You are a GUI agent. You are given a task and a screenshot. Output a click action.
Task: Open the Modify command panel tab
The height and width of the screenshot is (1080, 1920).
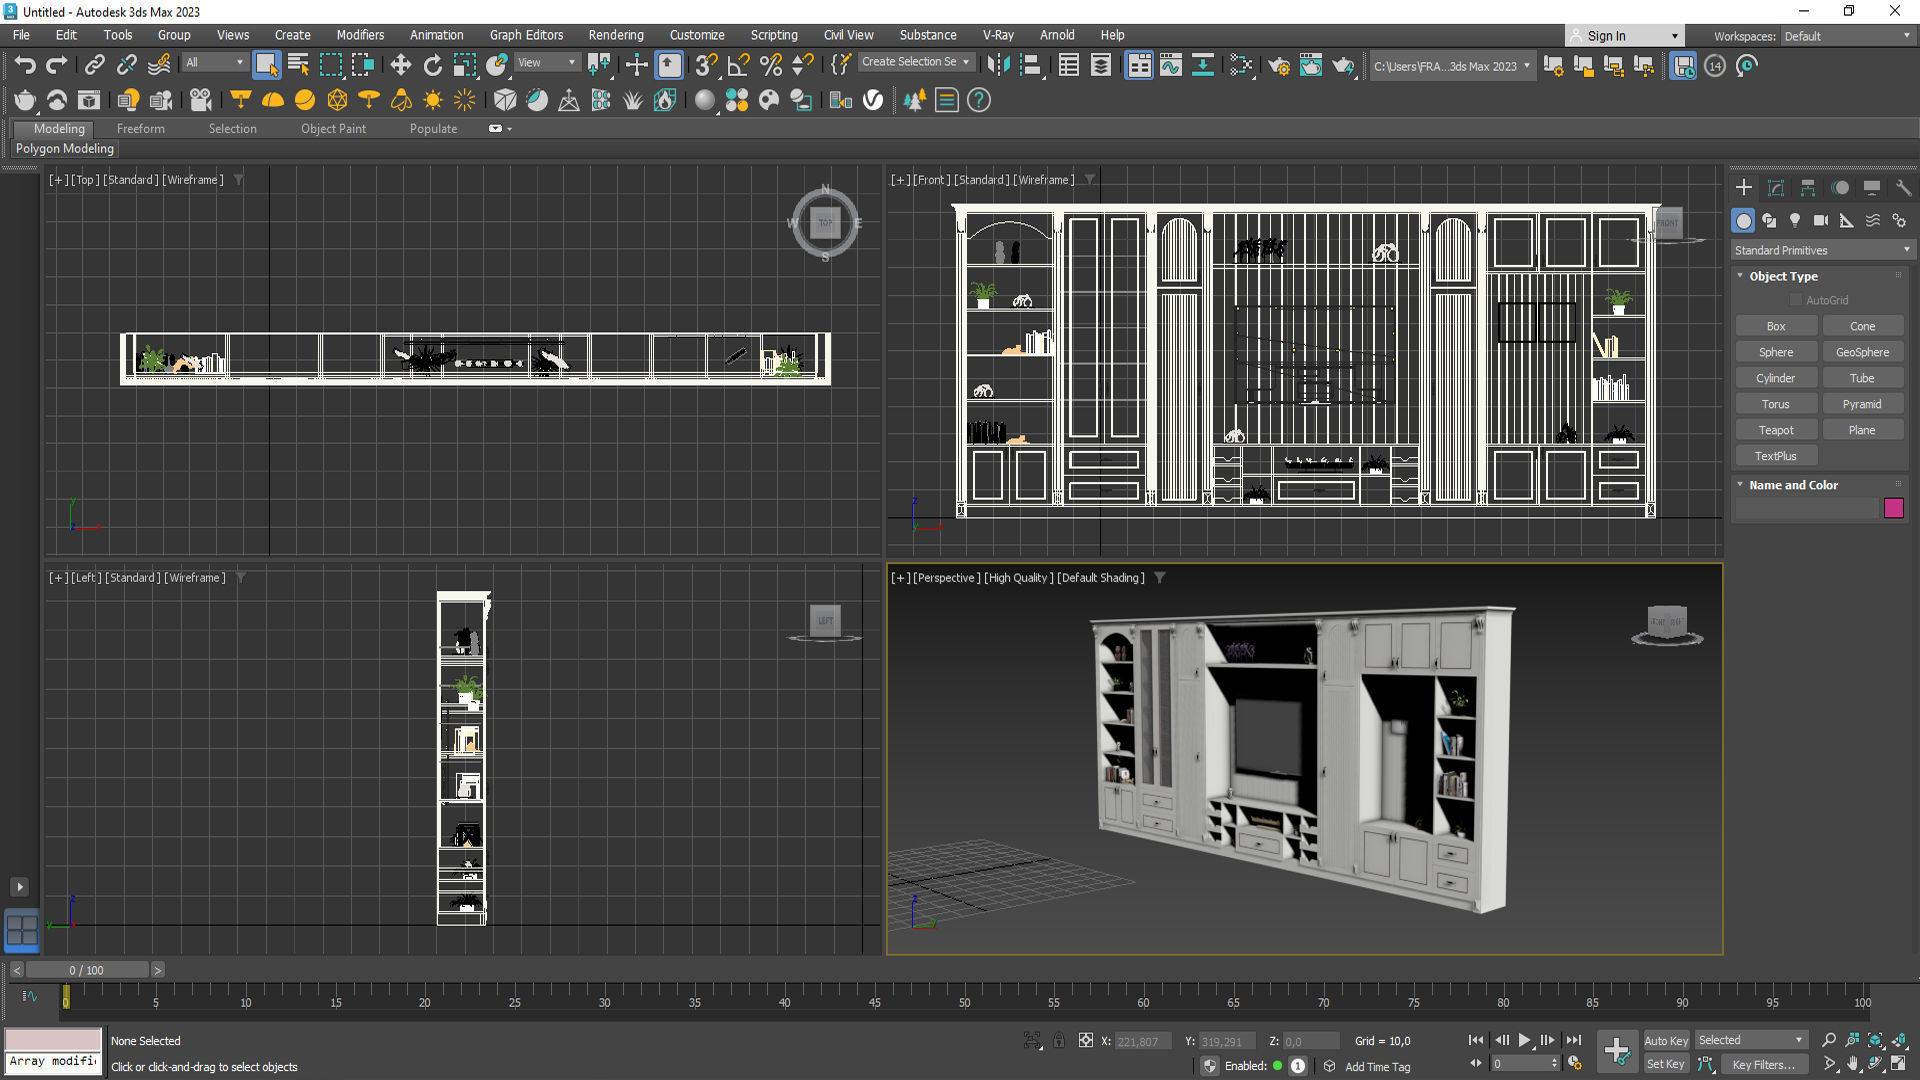click(1775, 188)
